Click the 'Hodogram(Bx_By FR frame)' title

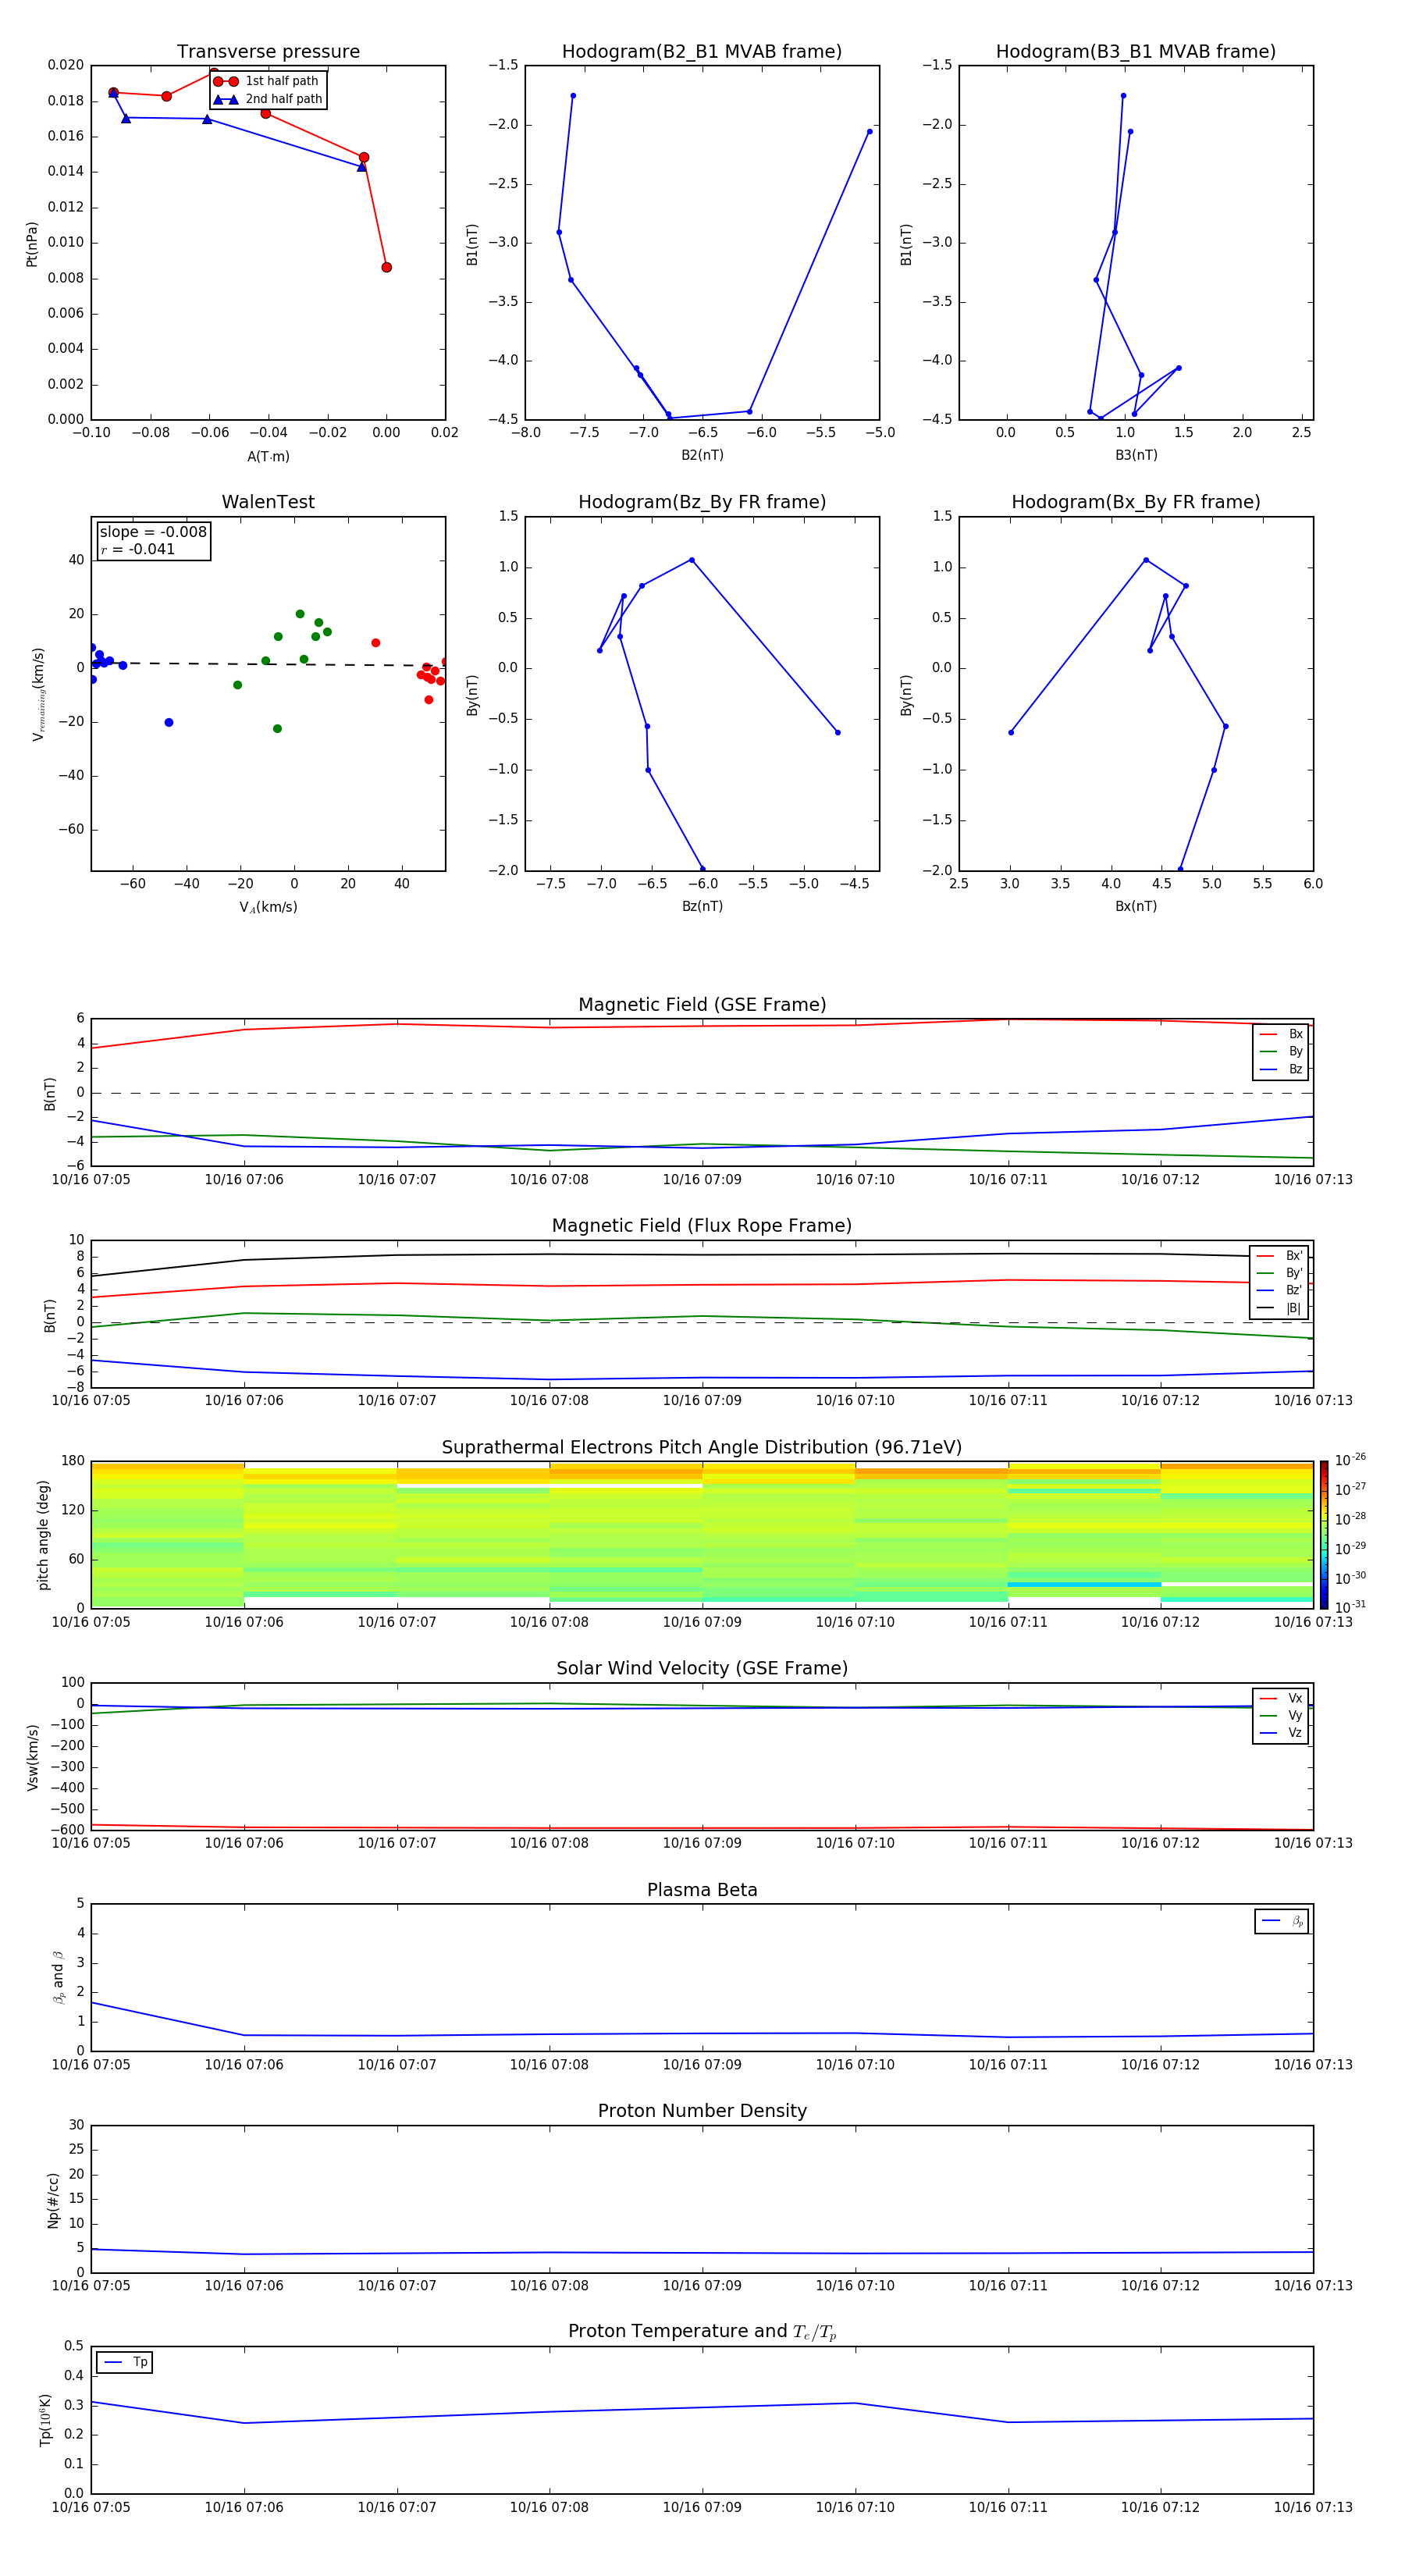click(1136, 502)
